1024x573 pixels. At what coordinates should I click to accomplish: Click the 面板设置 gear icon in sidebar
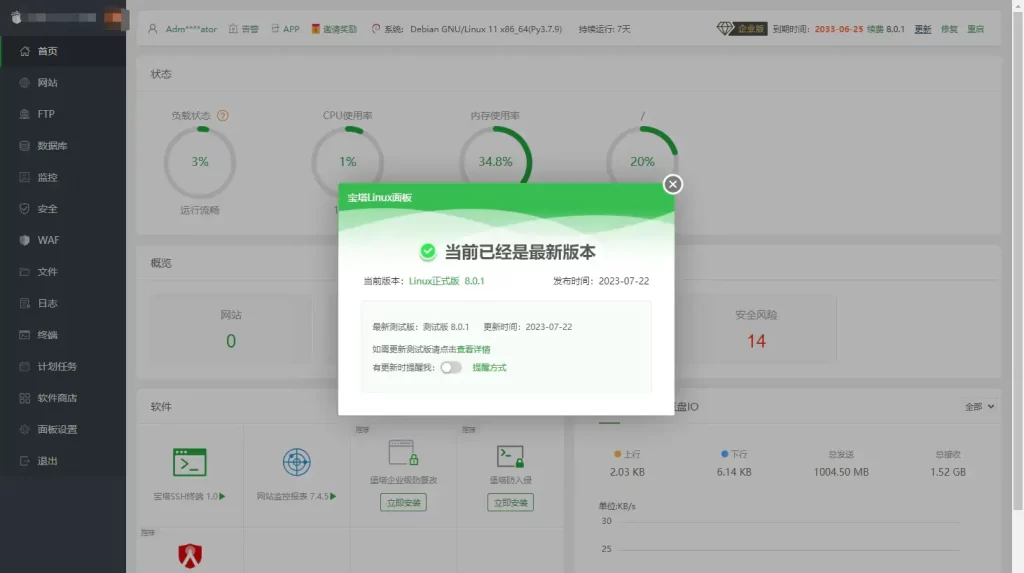point(24,429)
